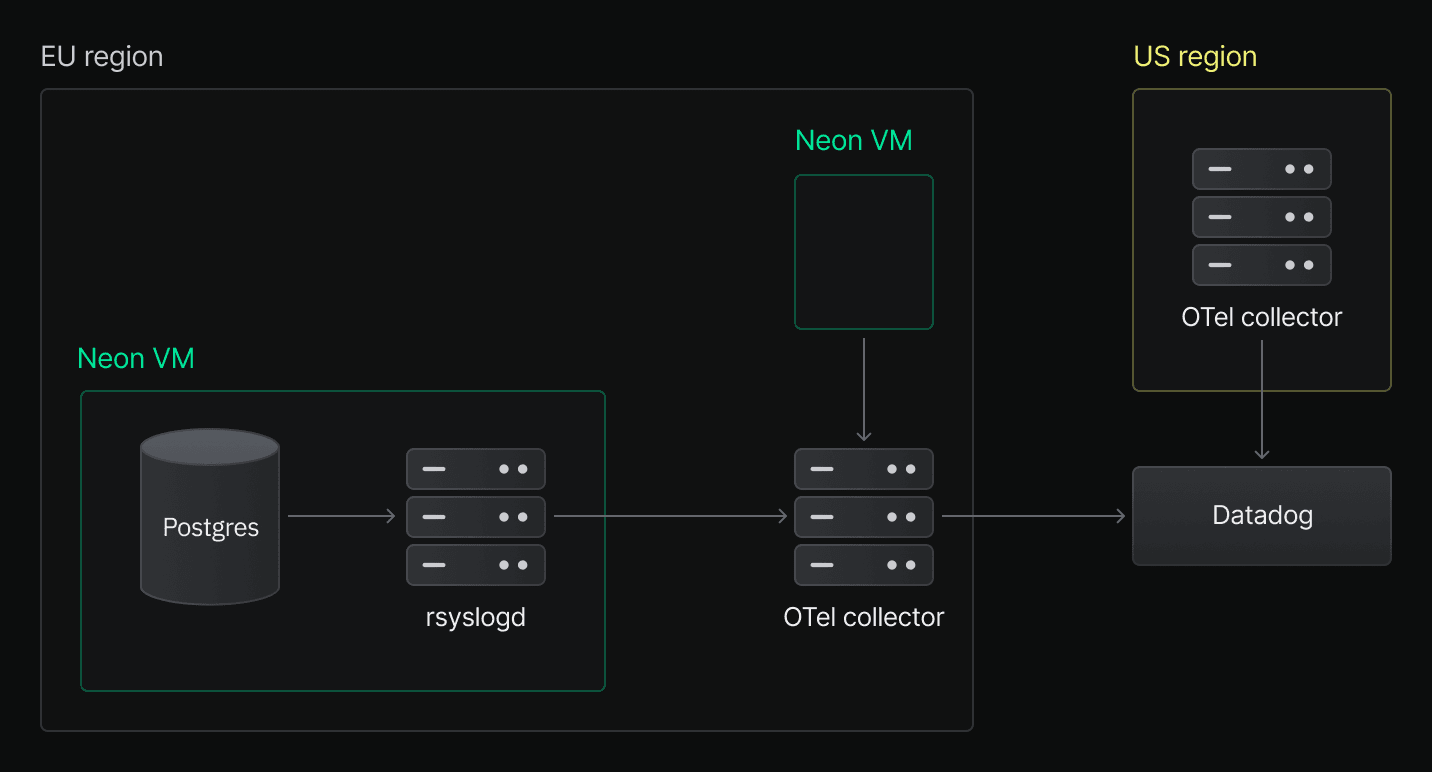This screenshot has height=772, width=1432.
Task: Click the Datadog box
Action: tap(1262, 516)
